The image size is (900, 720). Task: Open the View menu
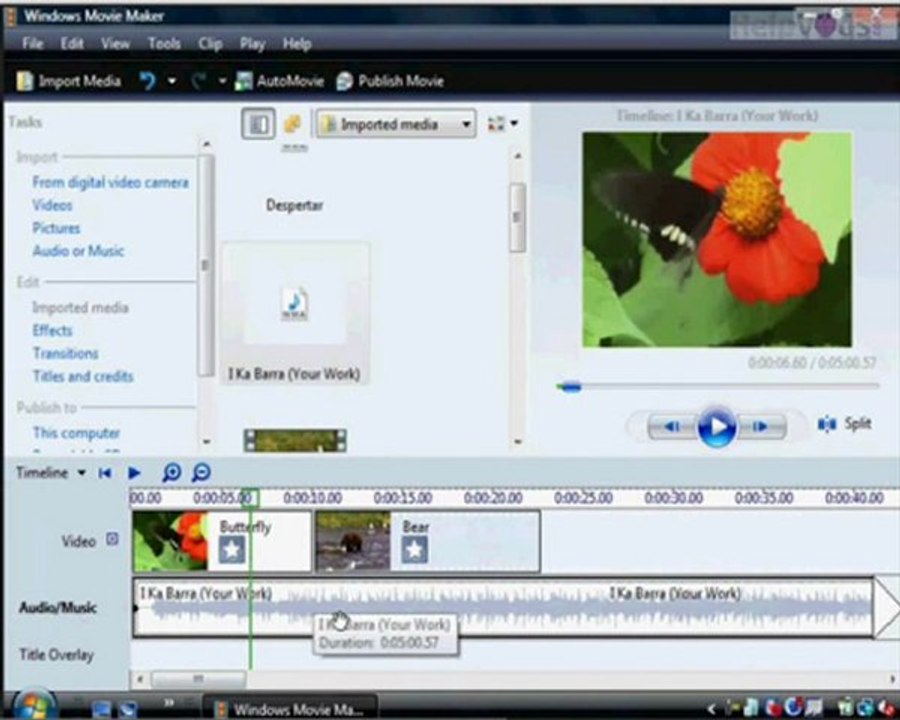pyautogui.click(x=115, y=44)
